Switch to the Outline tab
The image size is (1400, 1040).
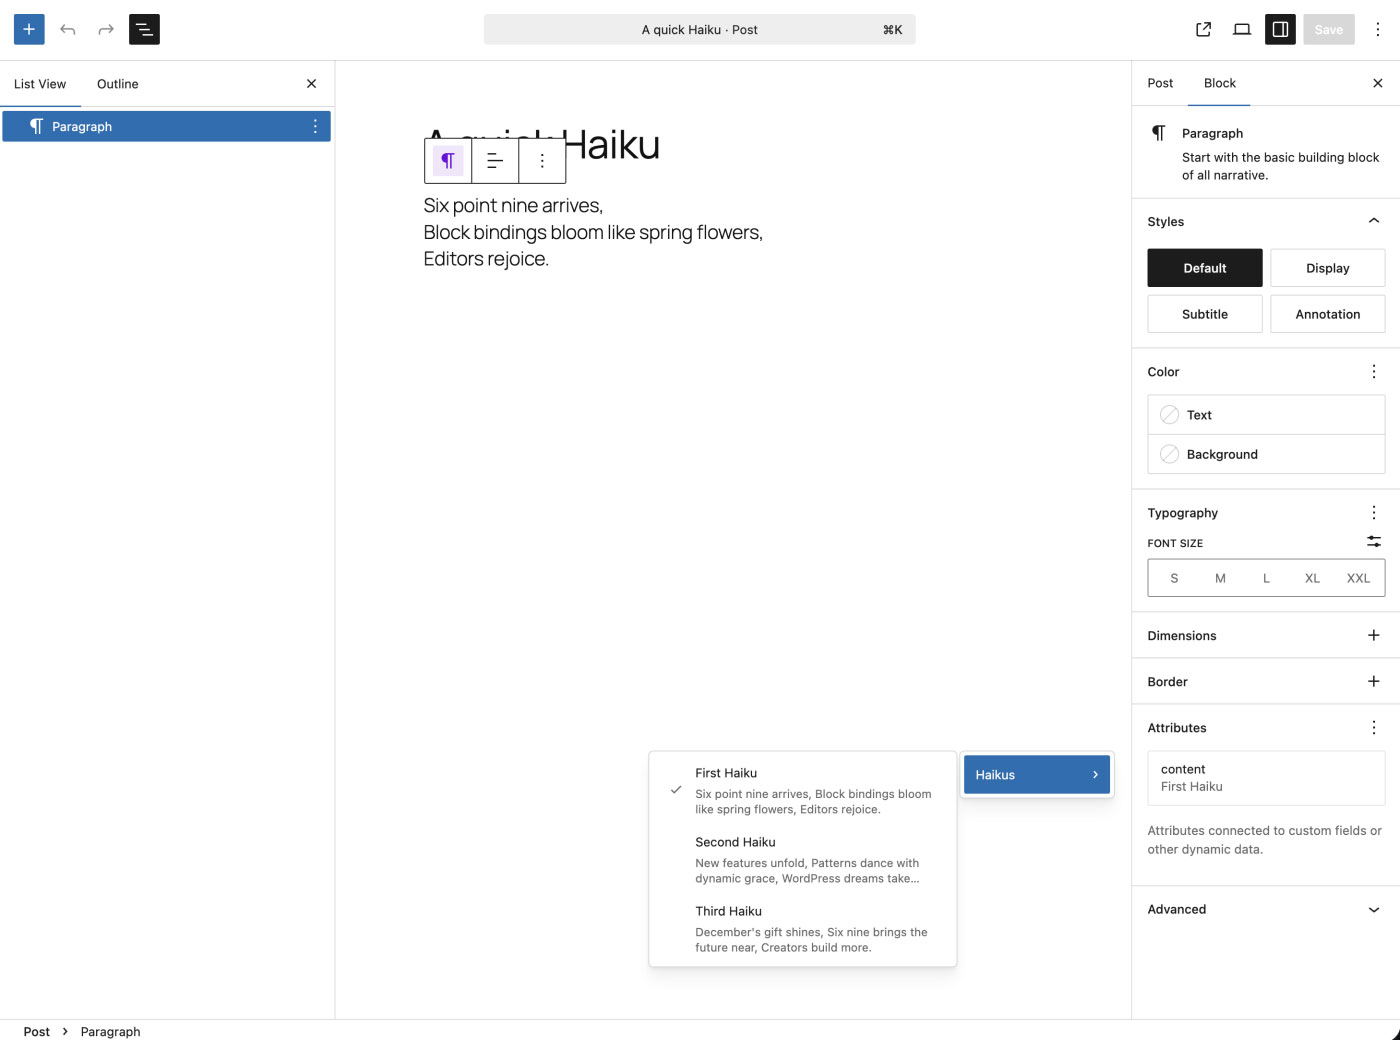[117, 84]
